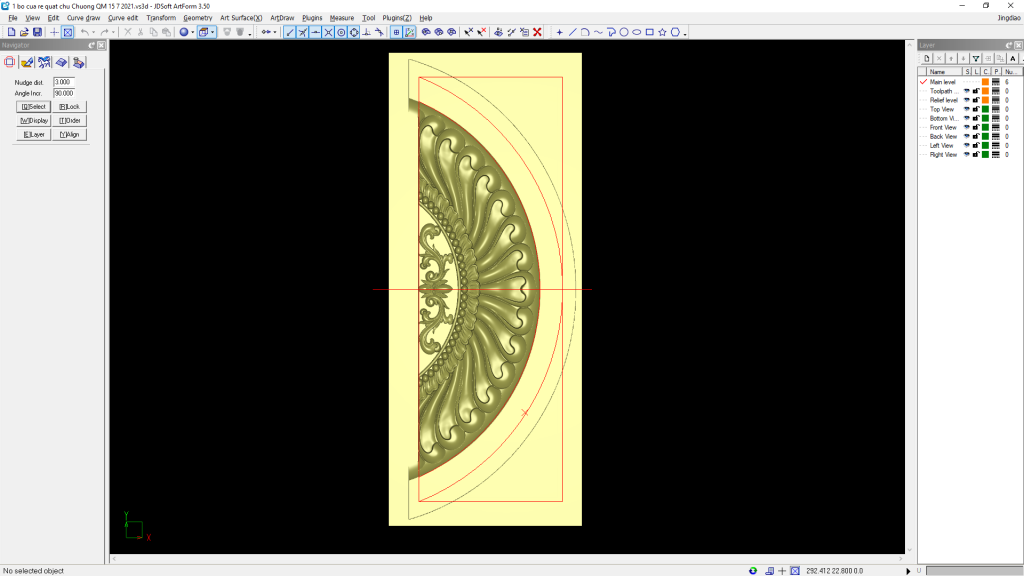Open the File menu
This screenshot has width=1024, height=576.
[x=13, y=18]
